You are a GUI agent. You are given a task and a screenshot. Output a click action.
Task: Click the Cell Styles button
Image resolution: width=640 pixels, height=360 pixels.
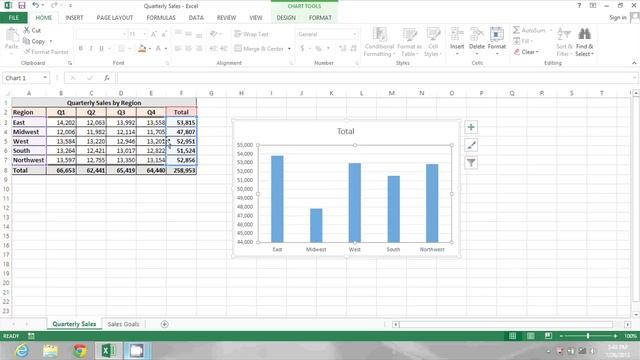click(x=433, y=41)
